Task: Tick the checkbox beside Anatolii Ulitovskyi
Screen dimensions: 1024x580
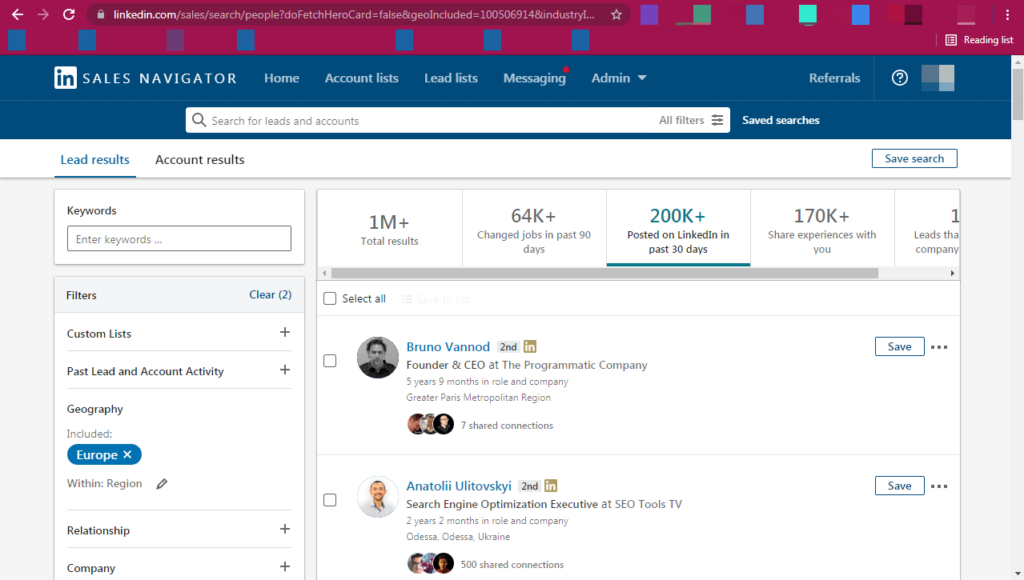Action: click(x=330, y=500)
